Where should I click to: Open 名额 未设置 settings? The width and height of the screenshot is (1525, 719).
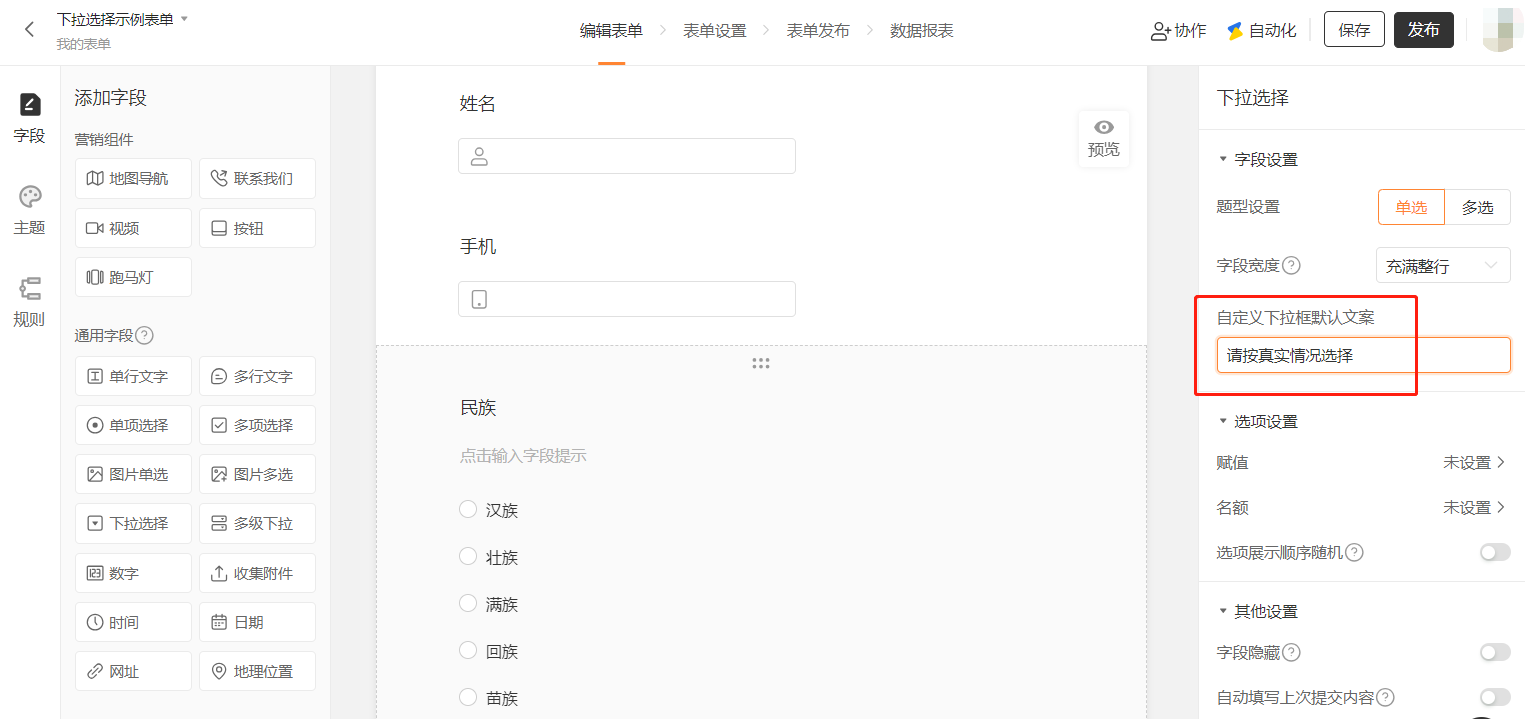coord(1474,507)
